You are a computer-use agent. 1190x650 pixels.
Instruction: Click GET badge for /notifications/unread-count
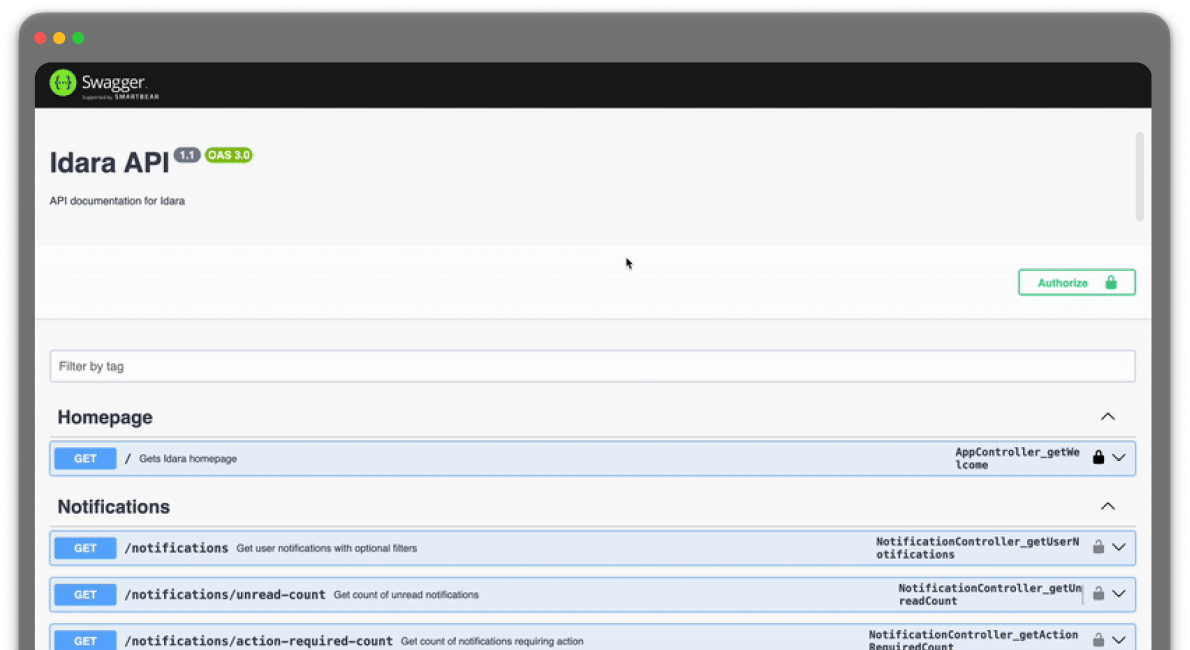(x=85, y=595)
